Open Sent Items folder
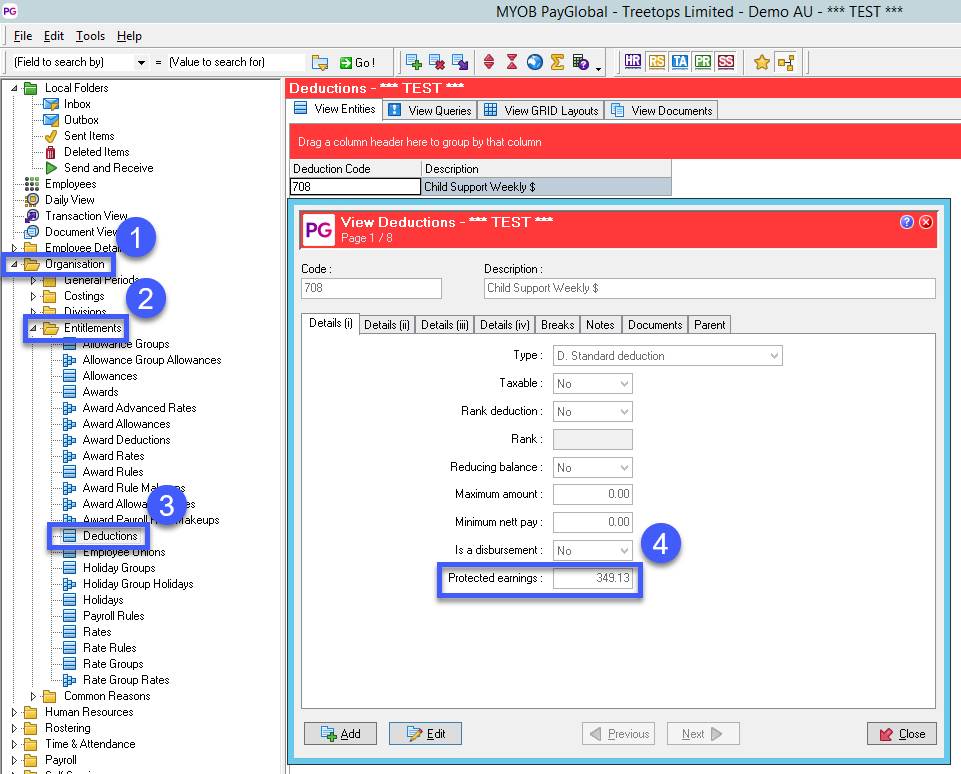Image resolution: width=961 pixels, height=774 pixels. click(x=89, y=136)
